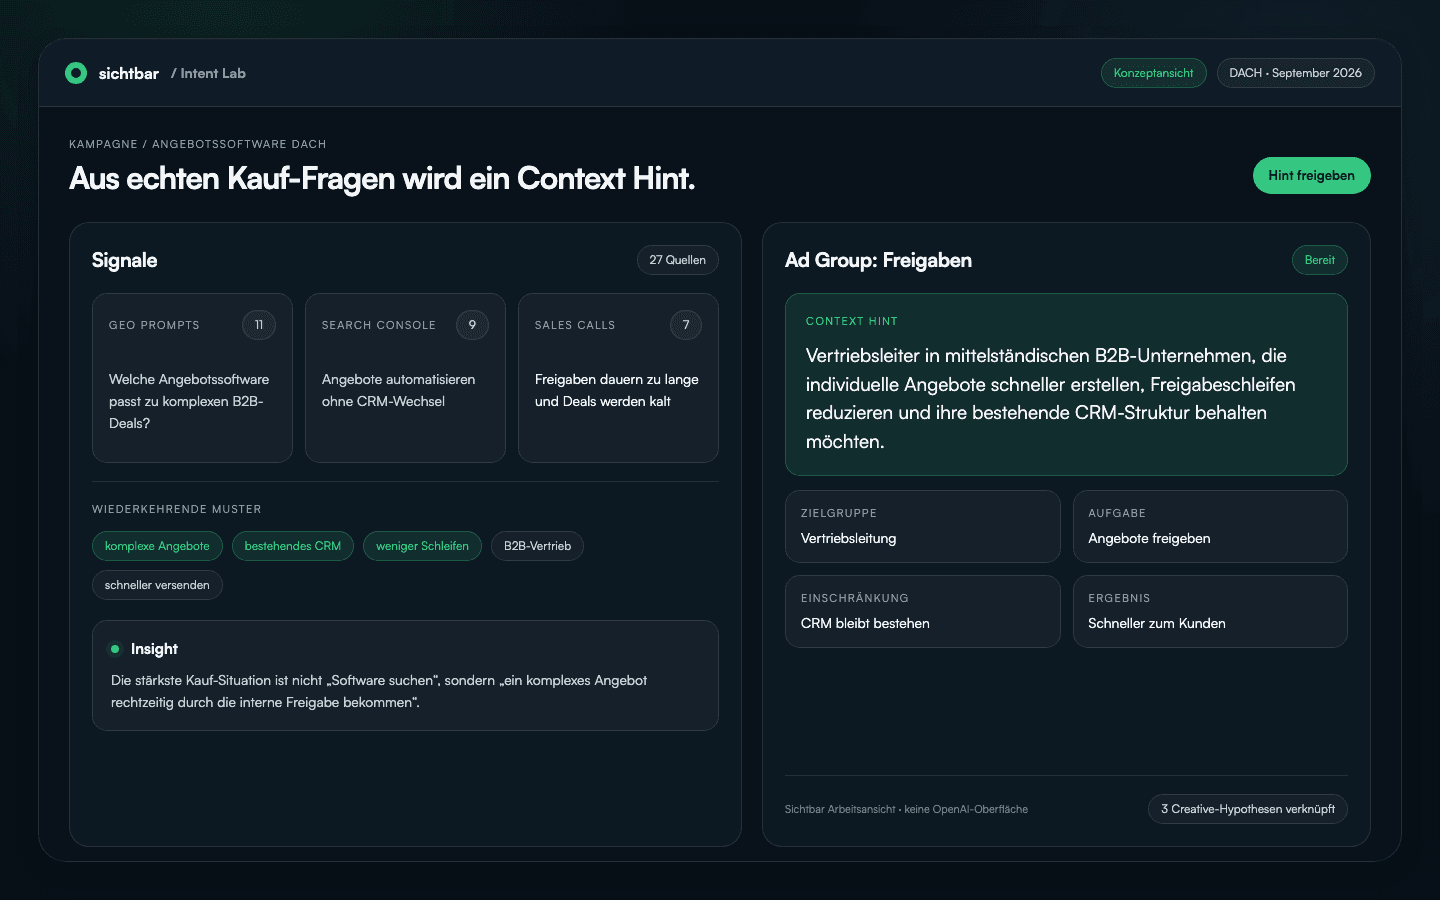The height and width of the screenshot is (900, 1440).
Task: Open the GEO Prompts signal card
Action: [x=192, y=378]
